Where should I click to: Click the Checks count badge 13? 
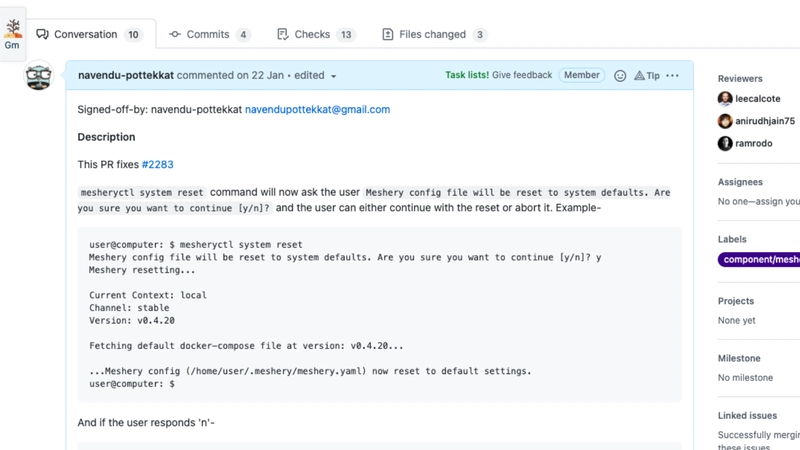click(x=346, y=35)
